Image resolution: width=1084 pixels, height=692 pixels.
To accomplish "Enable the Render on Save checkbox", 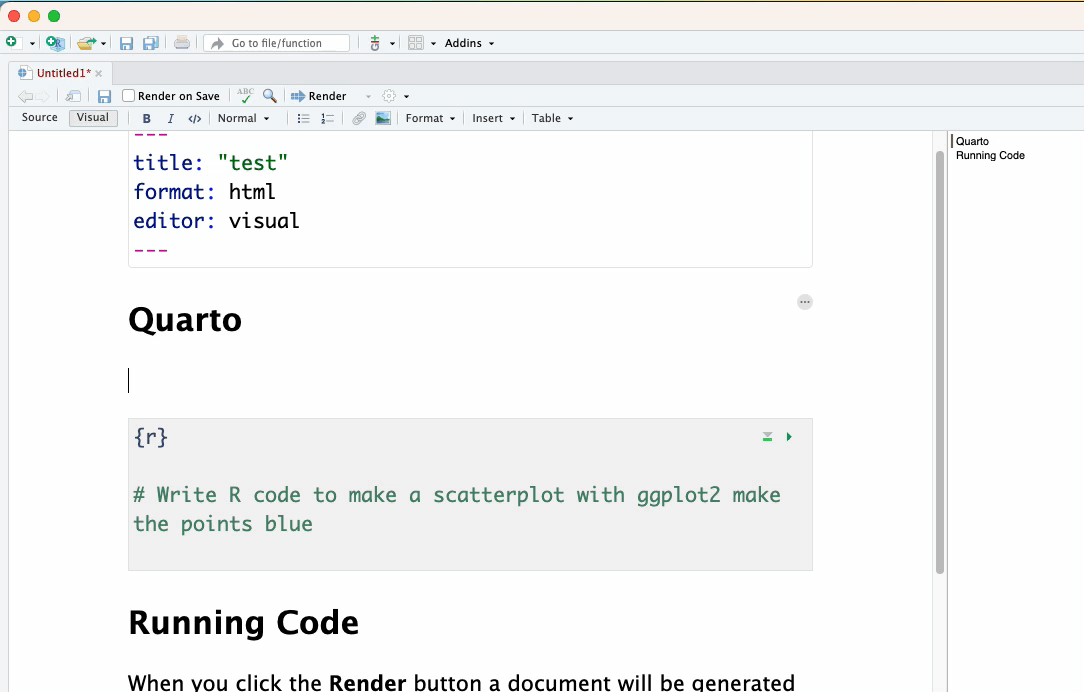I will click(129, 95).
